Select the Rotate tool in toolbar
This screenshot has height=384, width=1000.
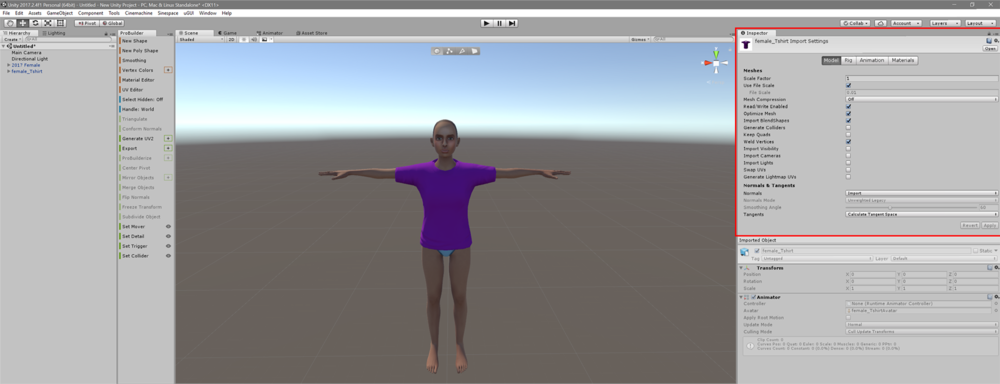[35, 23]
